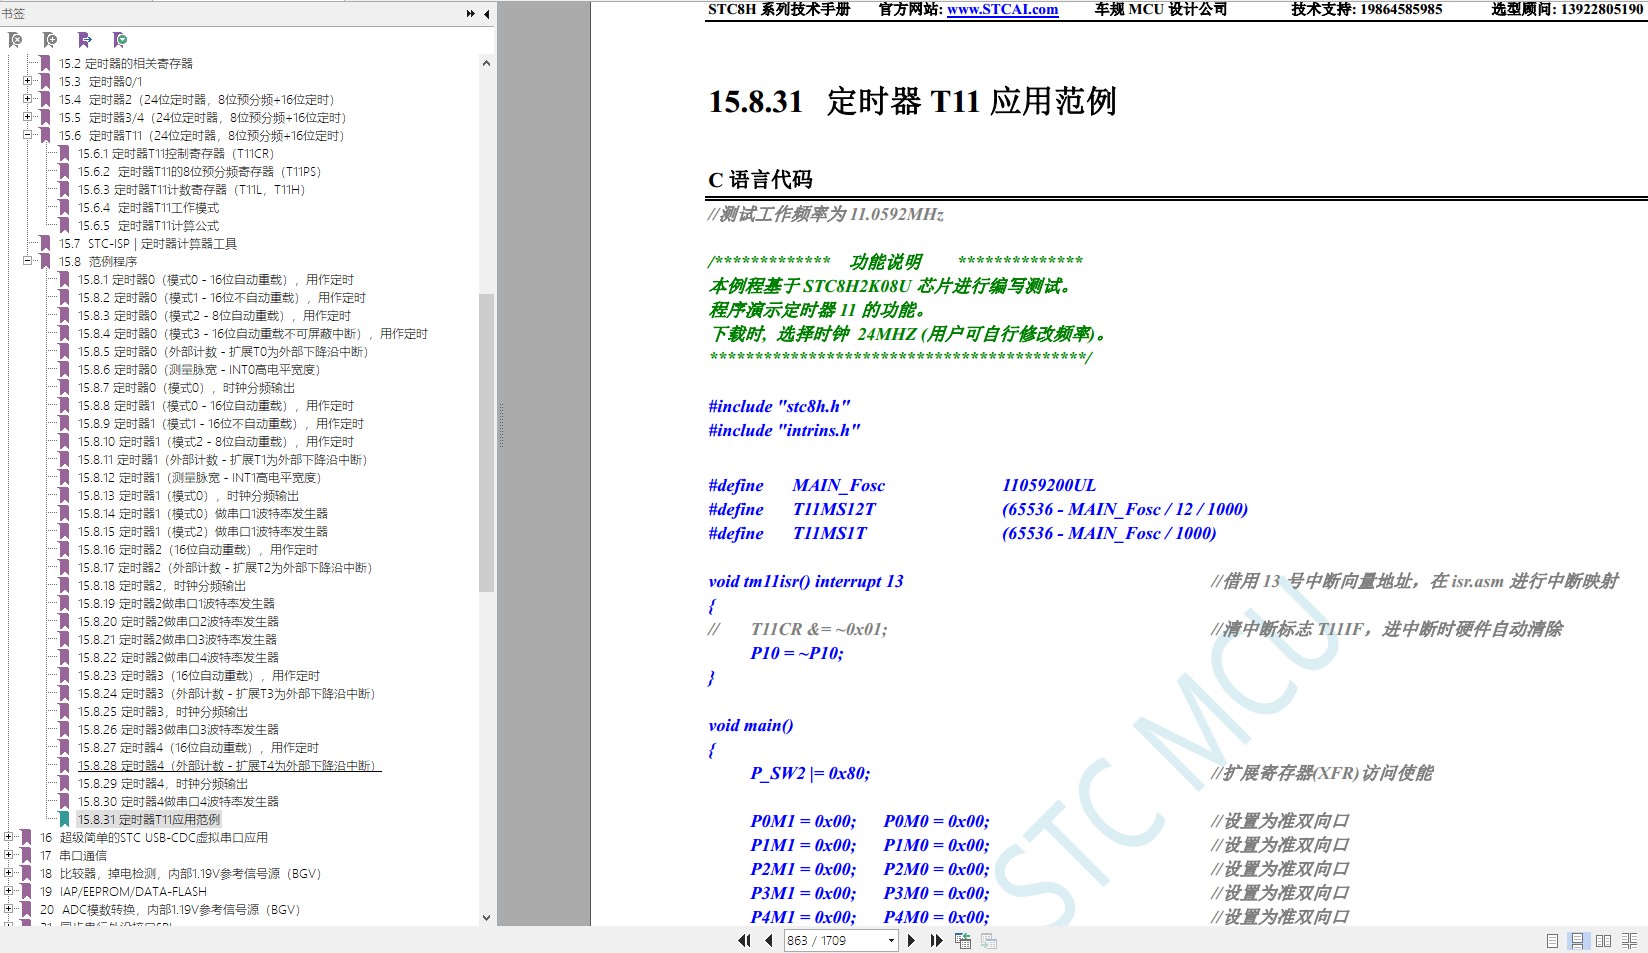Switch to two-page facing view
1648x953 pixels.
tap(1603, 941)
